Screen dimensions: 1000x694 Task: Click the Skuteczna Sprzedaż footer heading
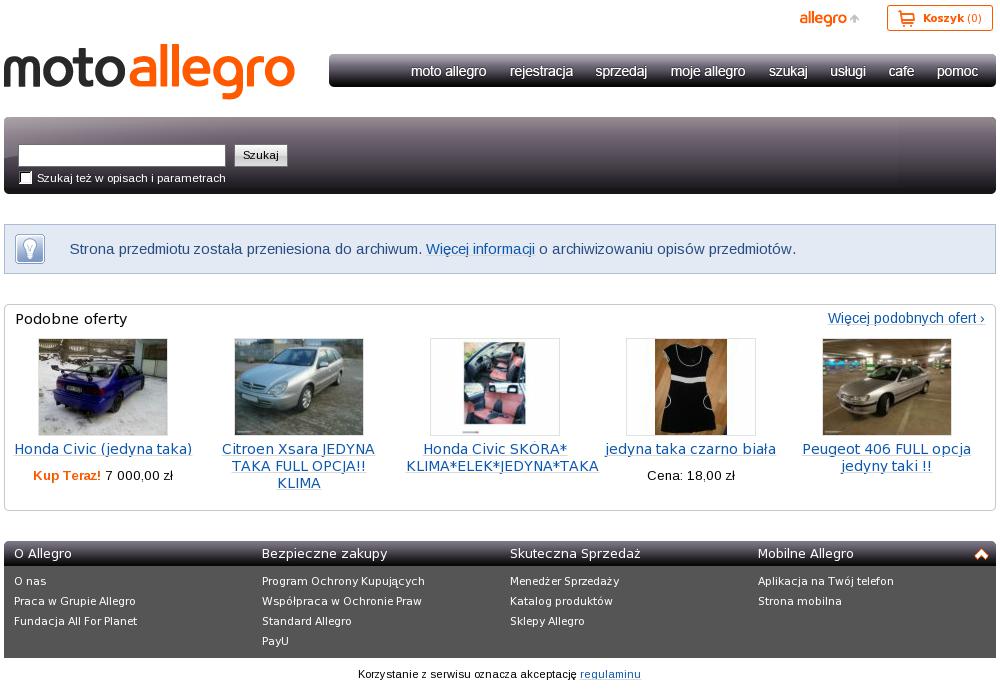pyautogui.click(x=575, y=554)
